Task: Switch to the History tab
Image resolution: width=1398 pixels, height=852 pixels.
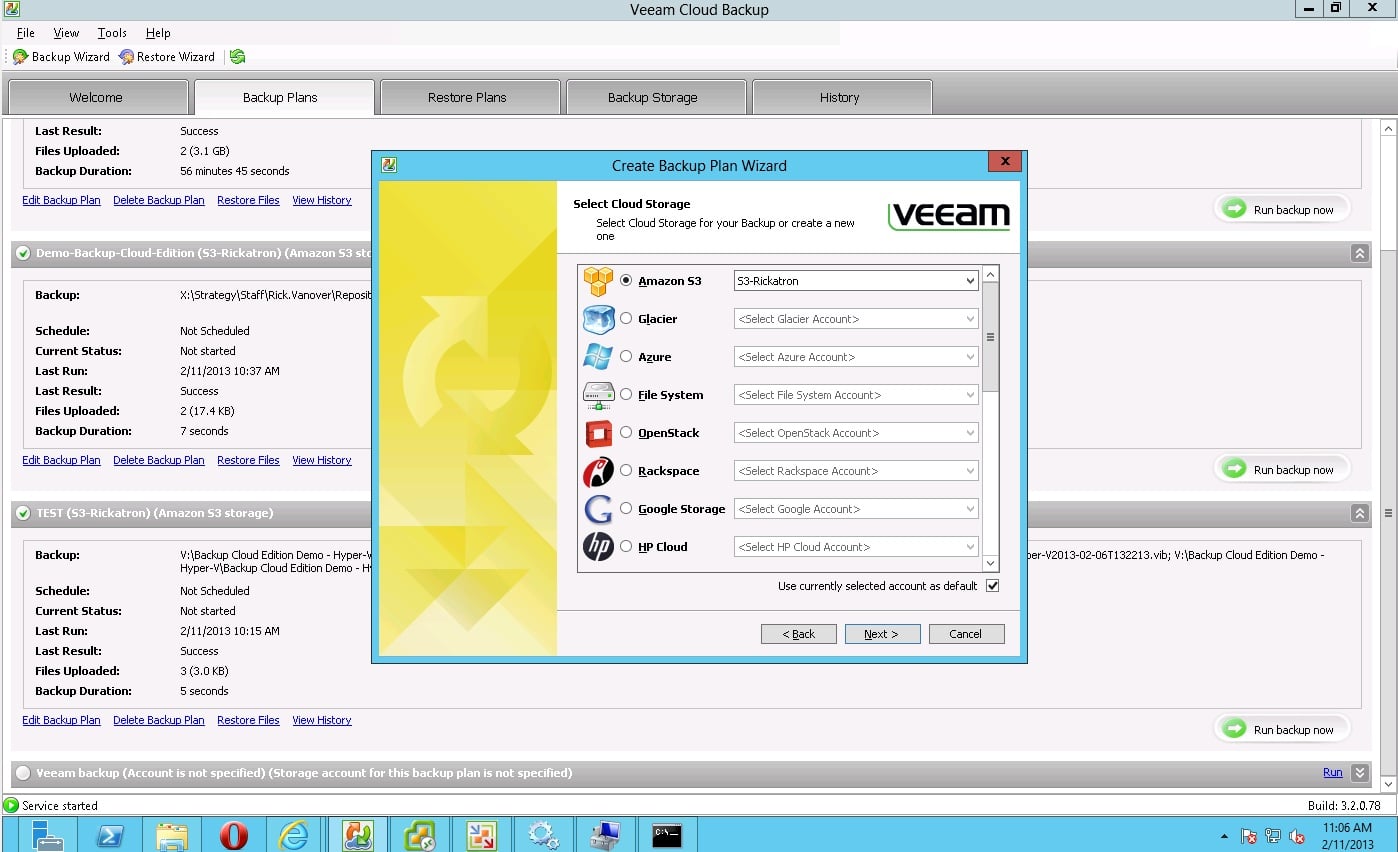Action: coord(840,98)
